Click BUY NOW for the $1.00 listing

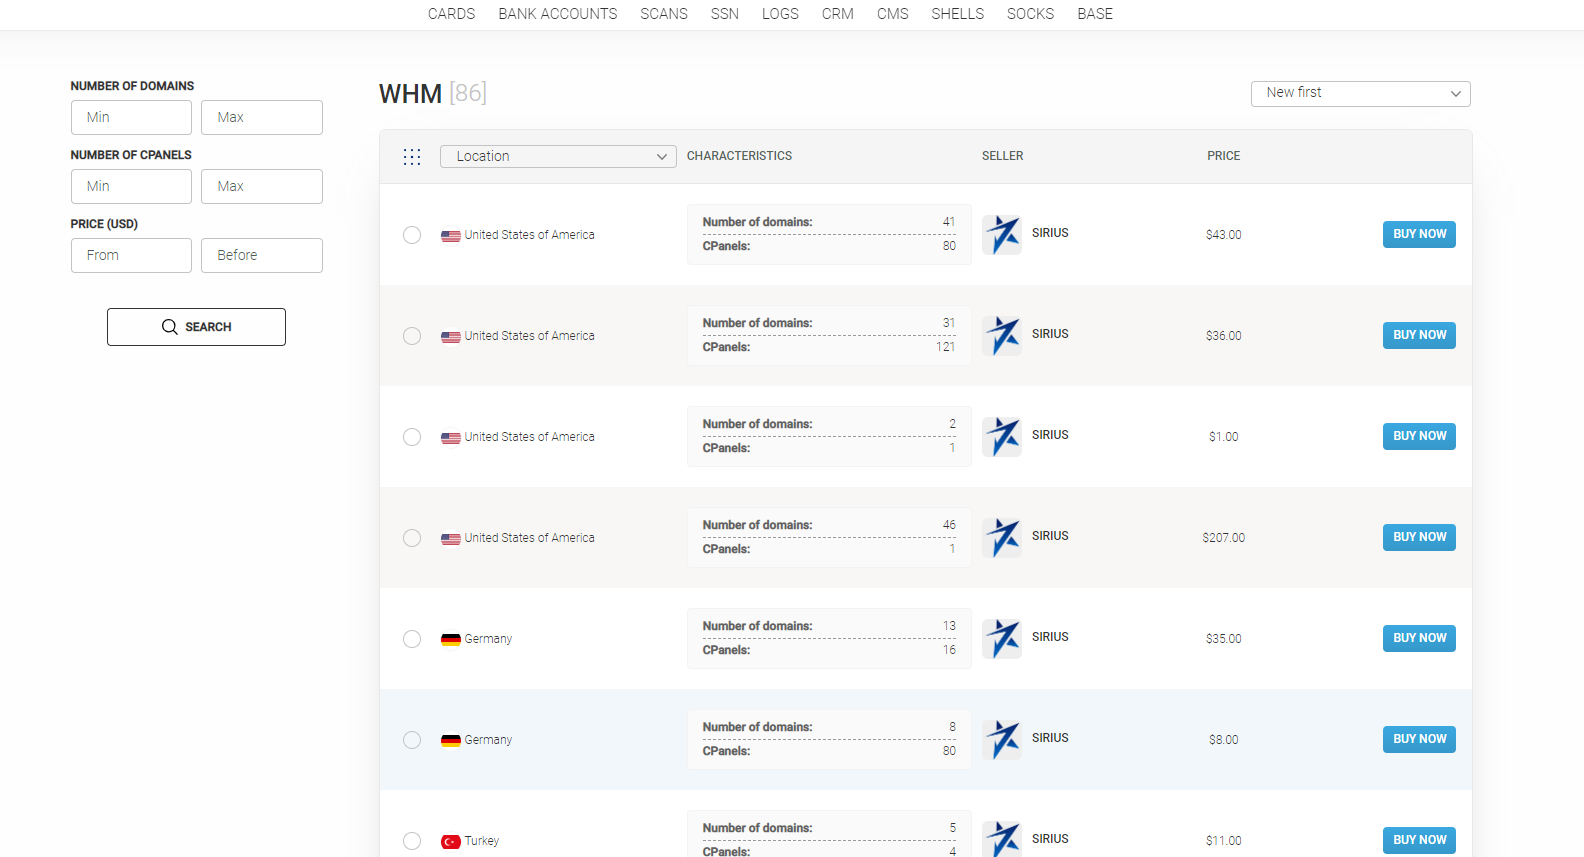(x=1419, y=436)
